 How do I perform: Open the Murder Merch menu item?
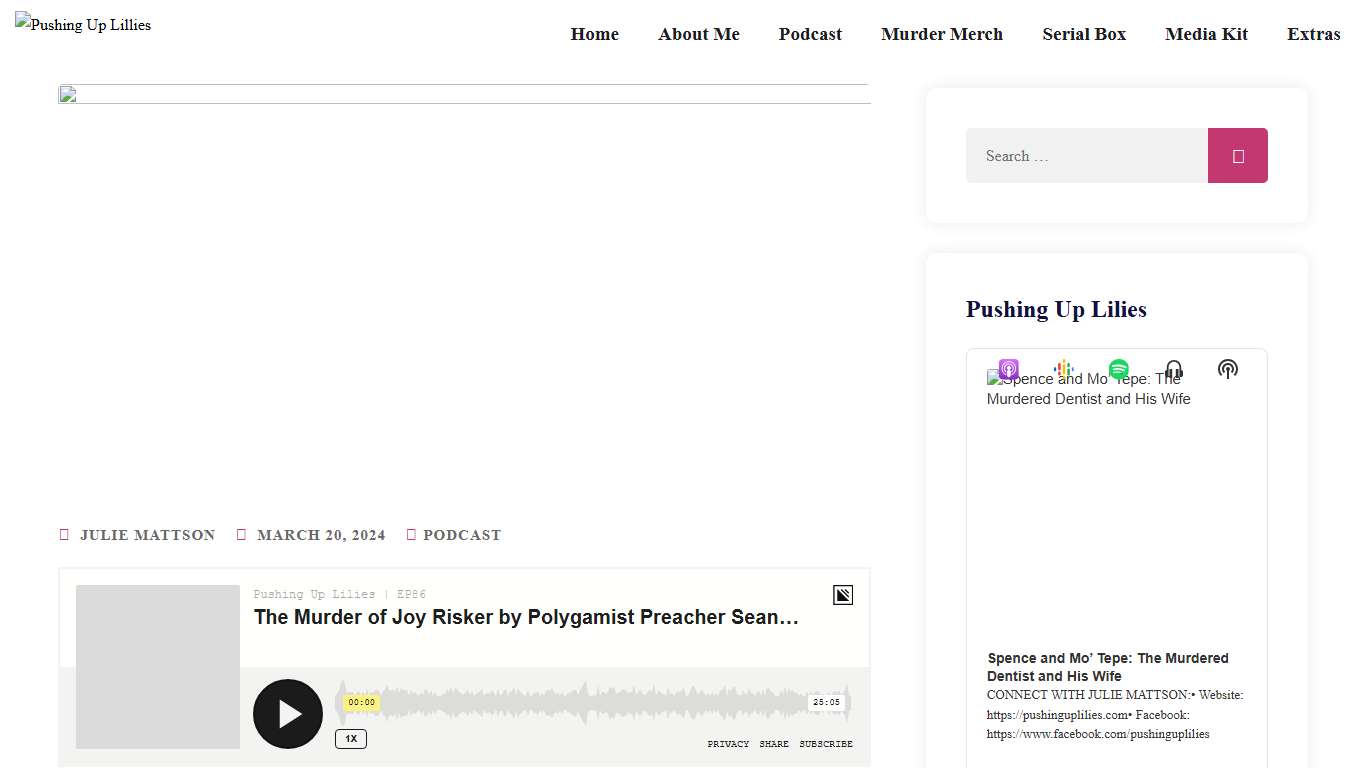941,34
